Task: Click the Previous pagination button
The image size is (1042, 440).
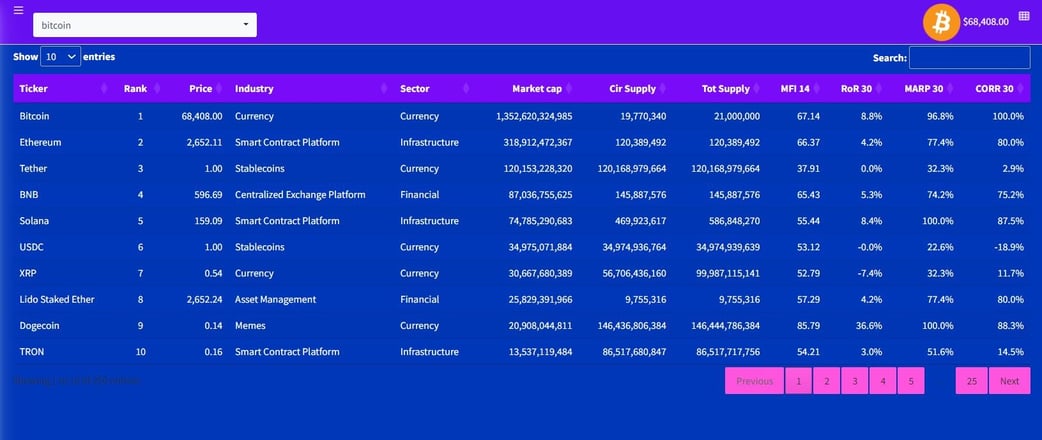Action: (x=754, y=381)
